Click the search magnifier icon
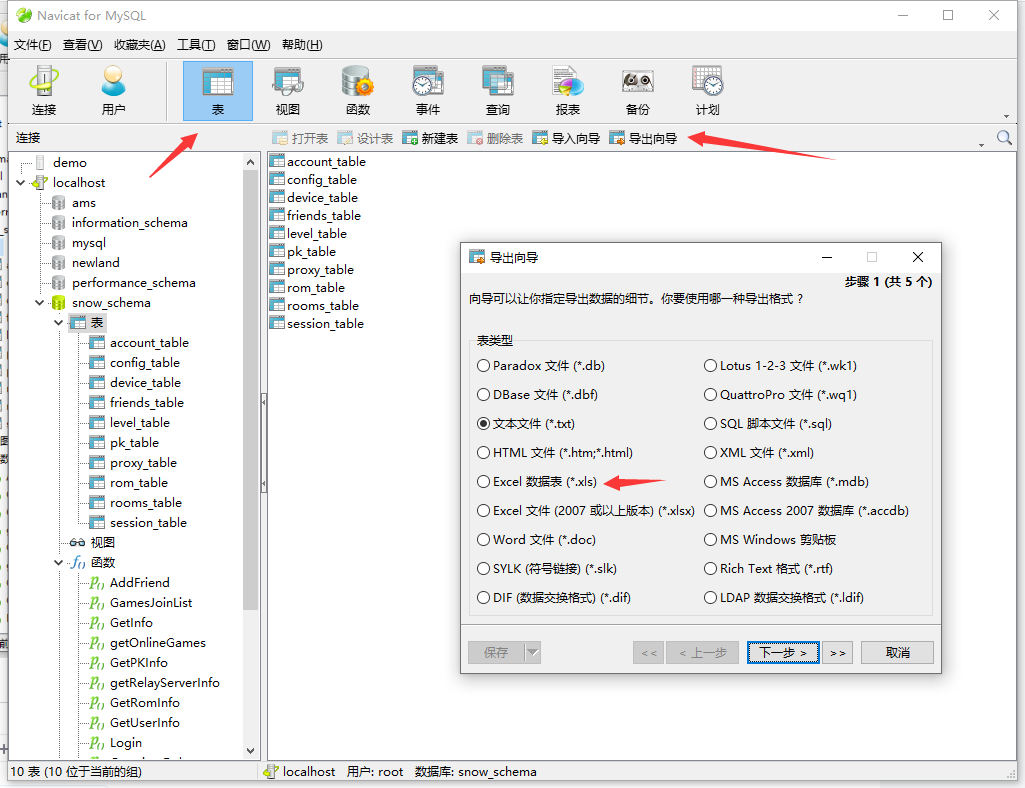The height and width of the screenshot is (788, 1025). [1004, 138]
